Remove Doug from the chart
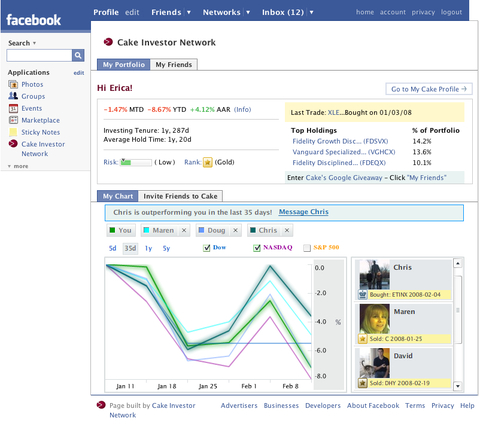 [x=235, y=230]
